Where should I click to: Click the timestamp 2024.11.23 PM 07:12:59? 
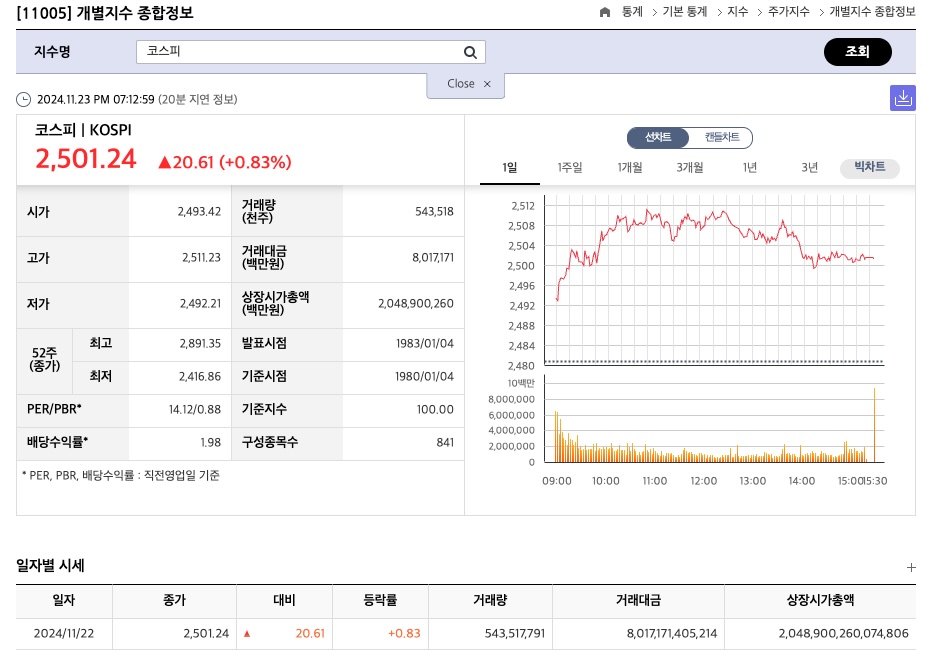(96, 99)
